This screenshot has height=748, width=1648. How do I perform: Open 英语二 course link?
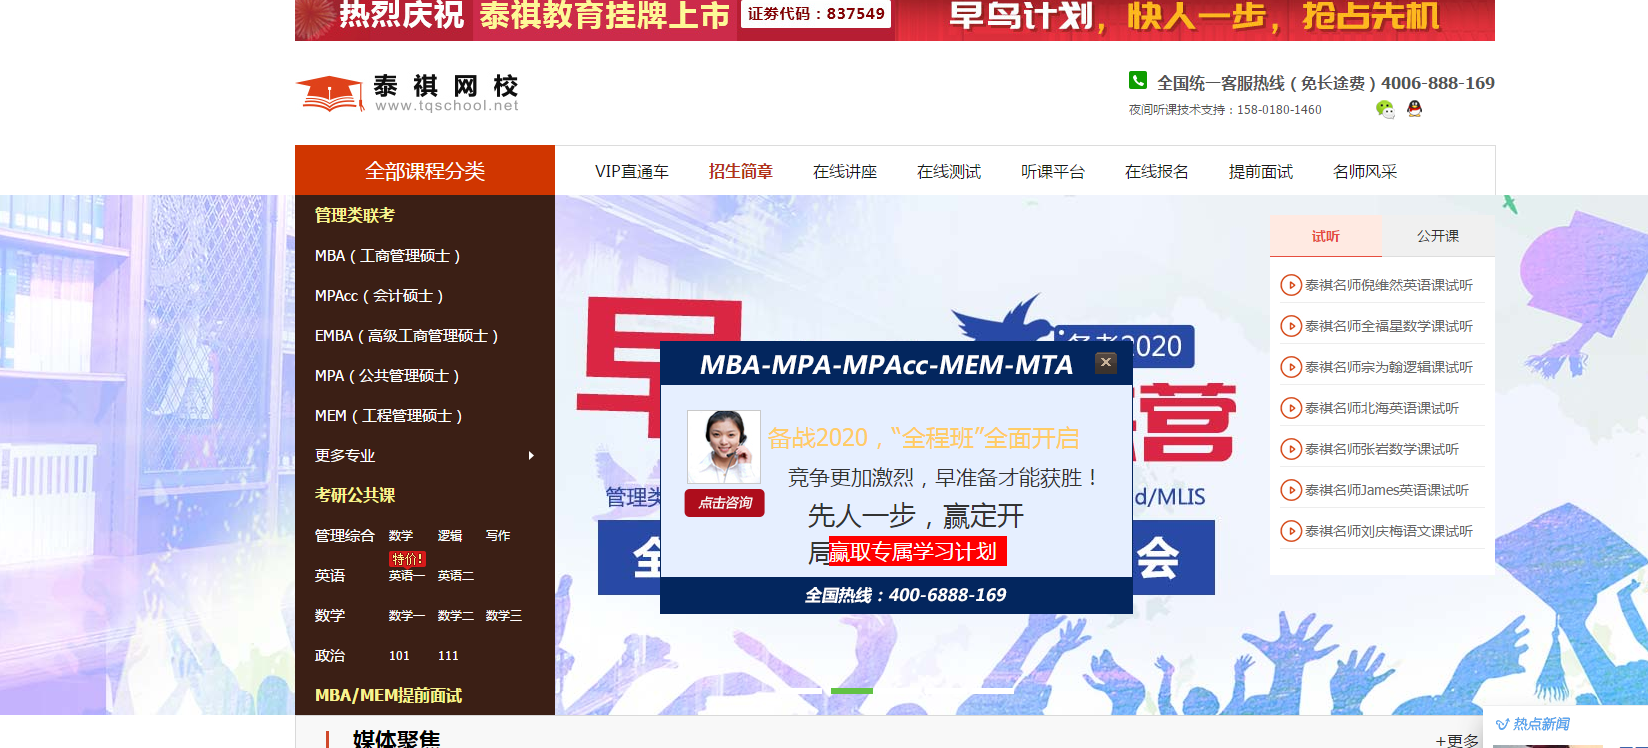pyautogui.click(x=456, y=576)
